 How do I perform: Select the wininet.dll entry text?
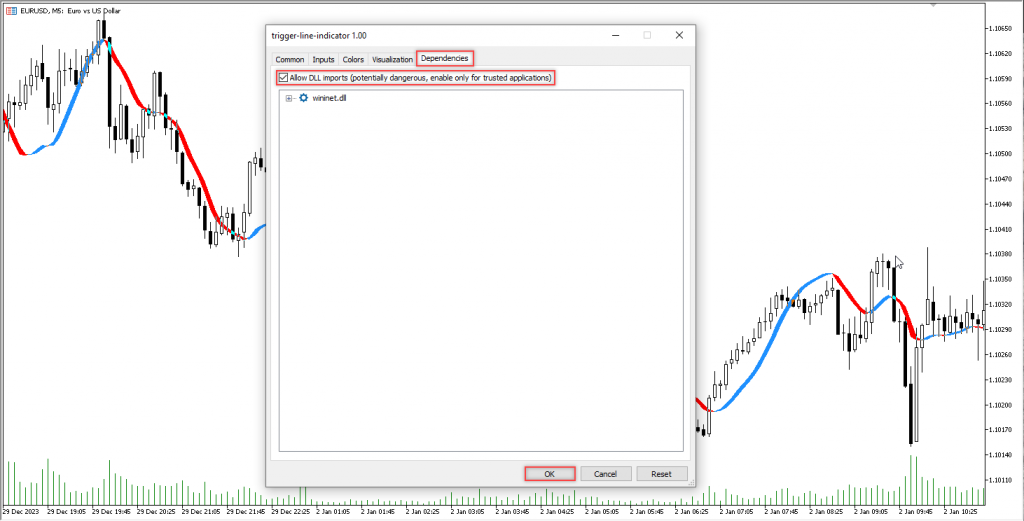pos(330,99)
